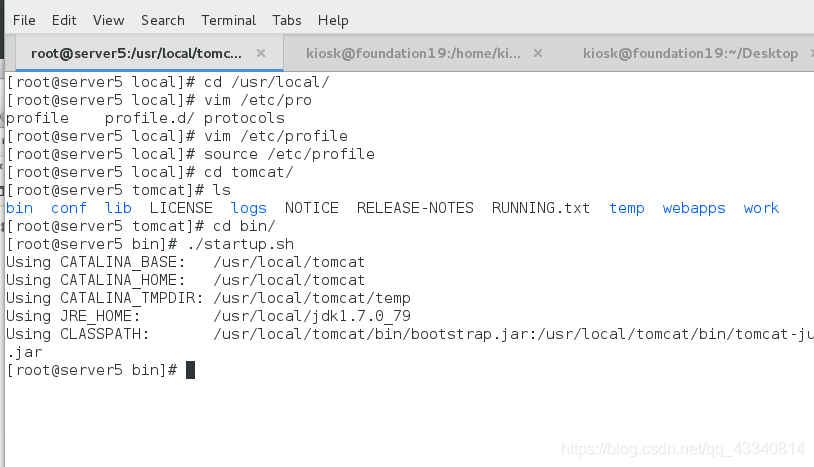Click the 'protocols' completion suggestion
The height and width of the screenshot is (467, 814).
click(x=244, y=118)
